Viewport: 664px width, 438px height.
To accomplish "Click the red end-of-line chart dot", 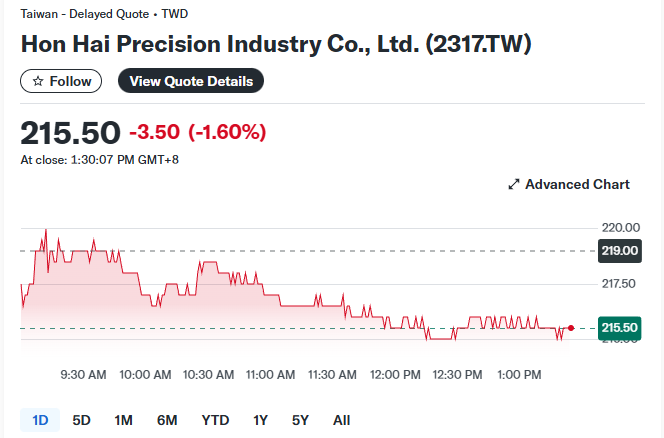I will click(x=571, y=328).
